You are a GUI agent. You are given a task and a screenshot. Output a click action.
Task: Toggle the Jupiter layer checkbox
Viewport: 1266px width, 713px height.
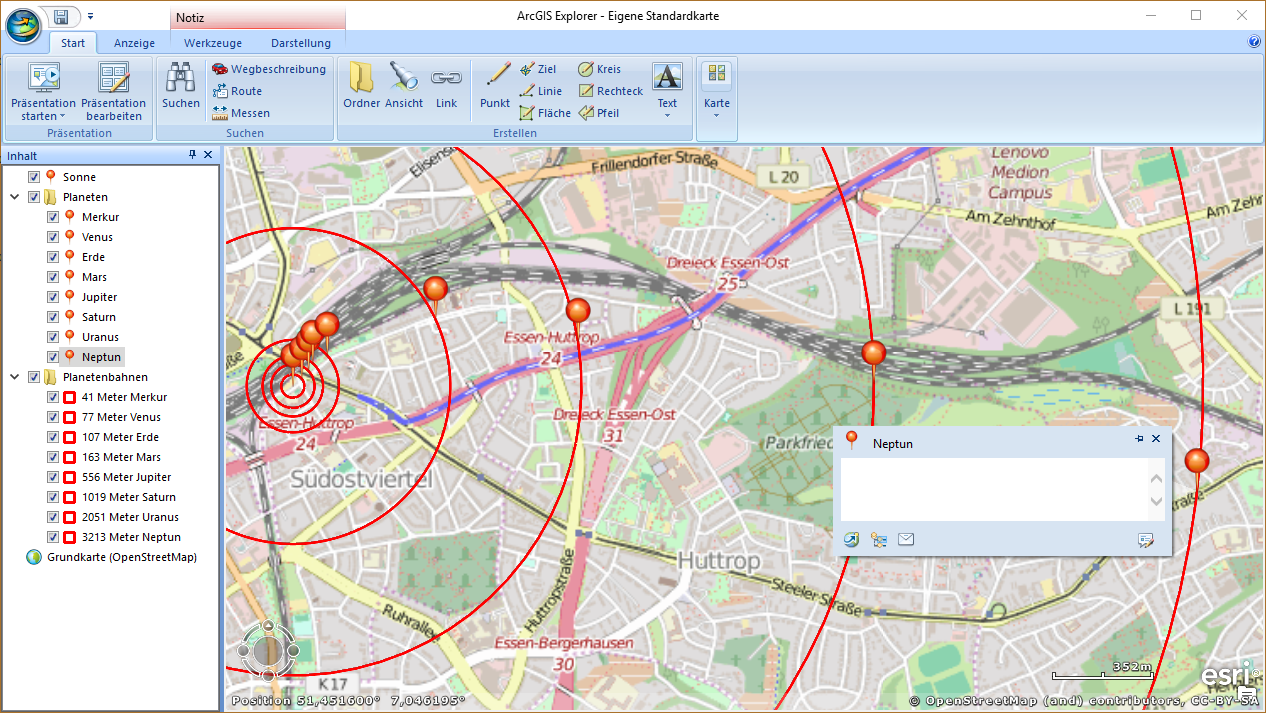[x=54, y=297]
